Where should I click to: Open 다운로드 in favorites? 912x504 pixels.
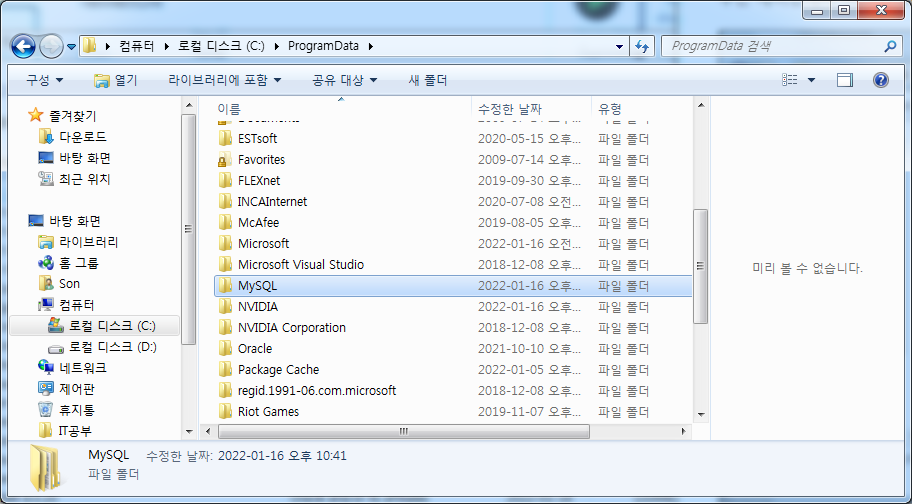point(83,137)
